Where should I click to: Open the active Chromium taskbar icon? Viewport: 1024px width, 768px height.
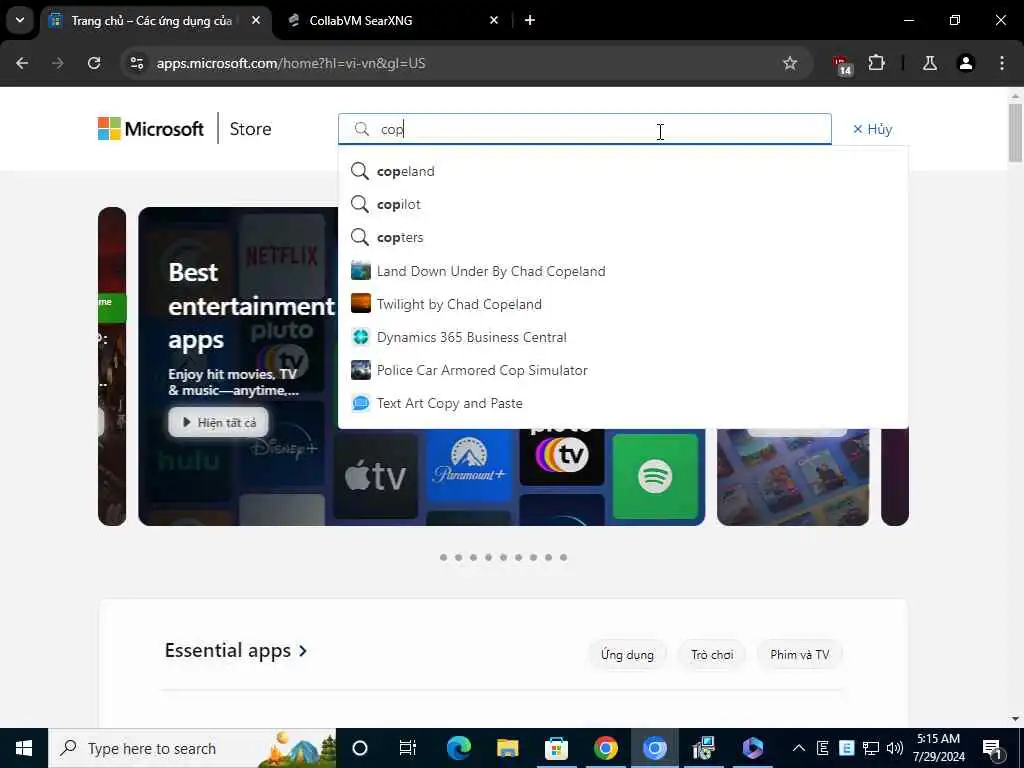click(654, 748)
